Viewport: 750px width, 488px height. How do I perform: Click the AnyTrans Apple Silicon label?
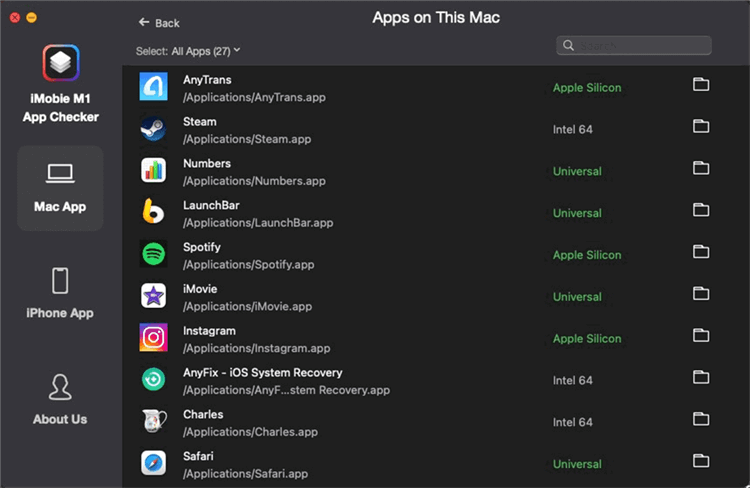(587, 88)
